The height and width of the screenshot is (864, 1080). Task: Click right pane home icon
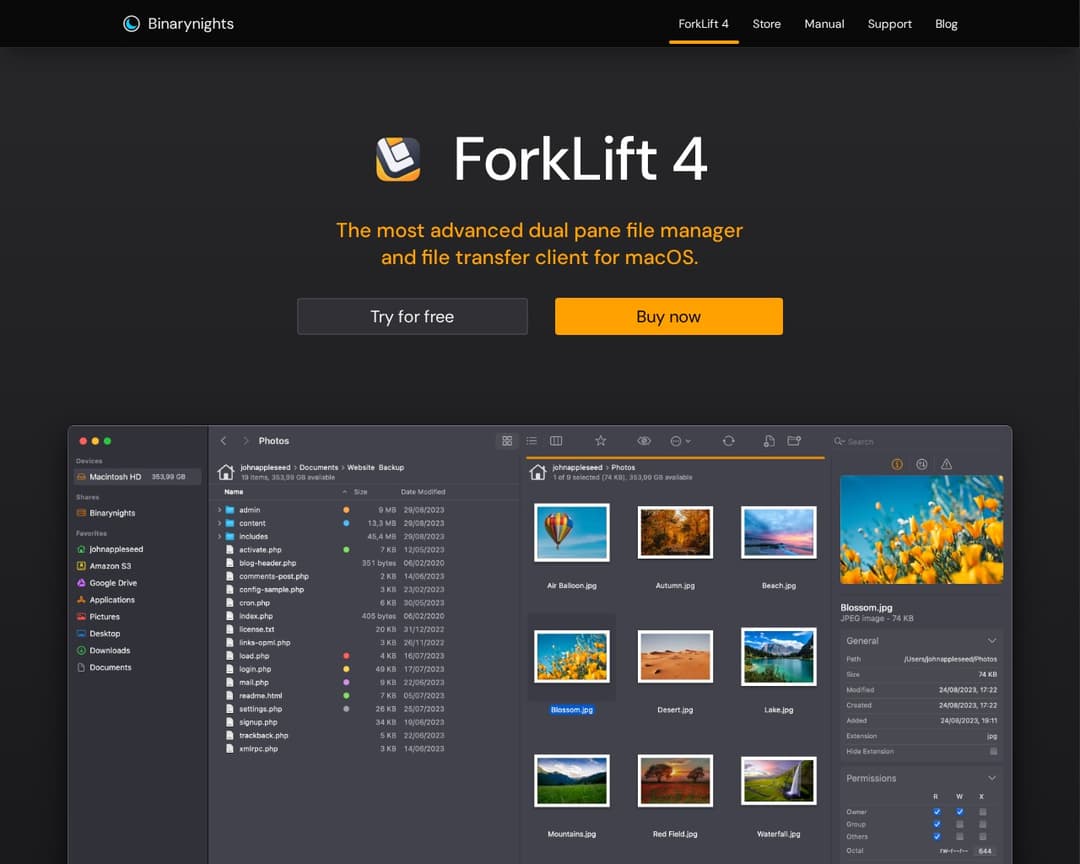[x=538, y=472]
